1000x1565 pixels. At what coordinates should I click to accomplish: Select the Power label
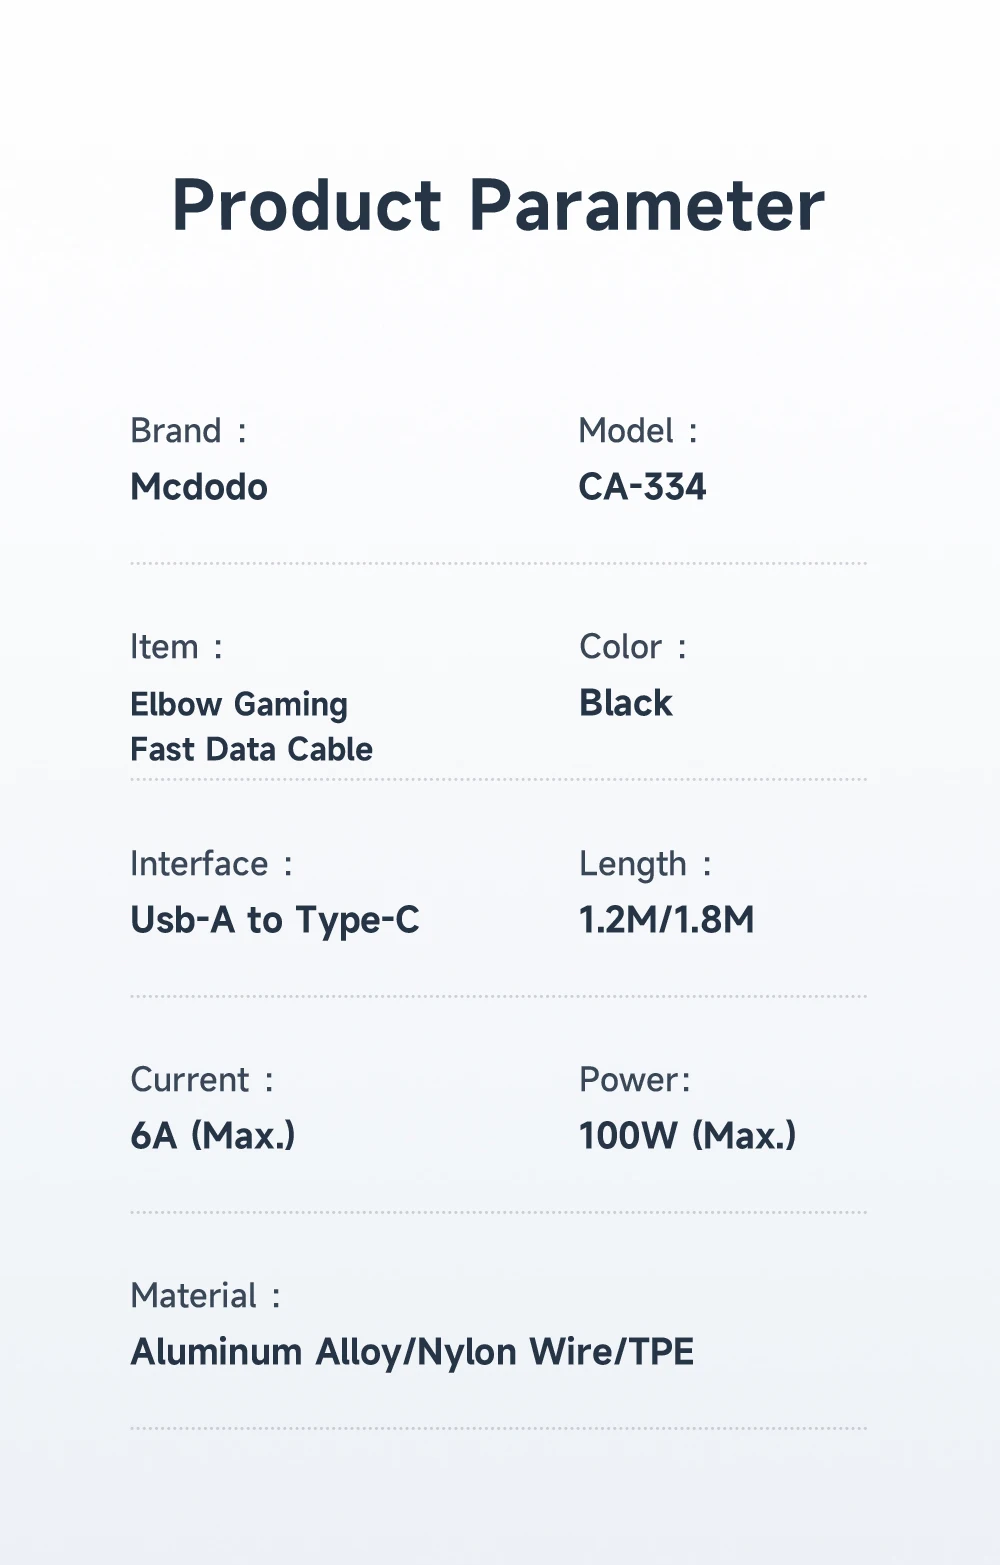pos(635,1080)
